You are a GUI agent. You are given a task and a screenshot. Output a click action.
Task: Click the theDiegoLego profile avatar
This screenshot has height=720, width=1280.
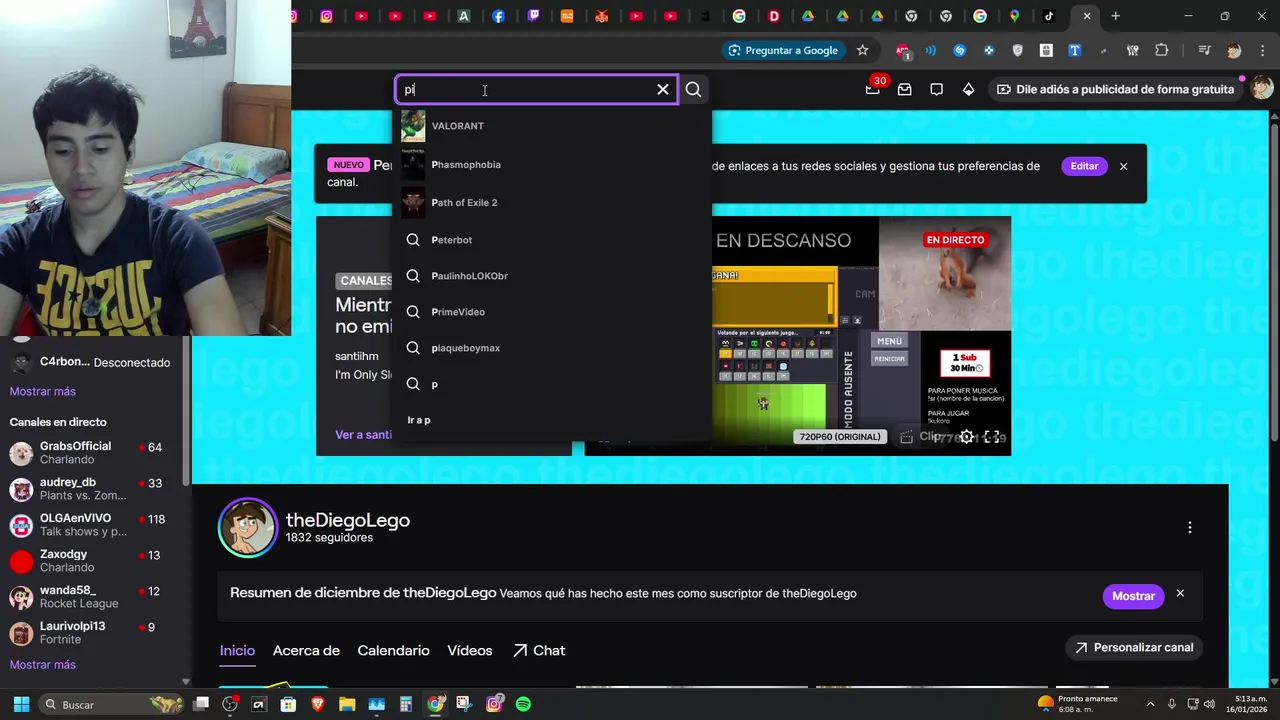tap(248, 527)
